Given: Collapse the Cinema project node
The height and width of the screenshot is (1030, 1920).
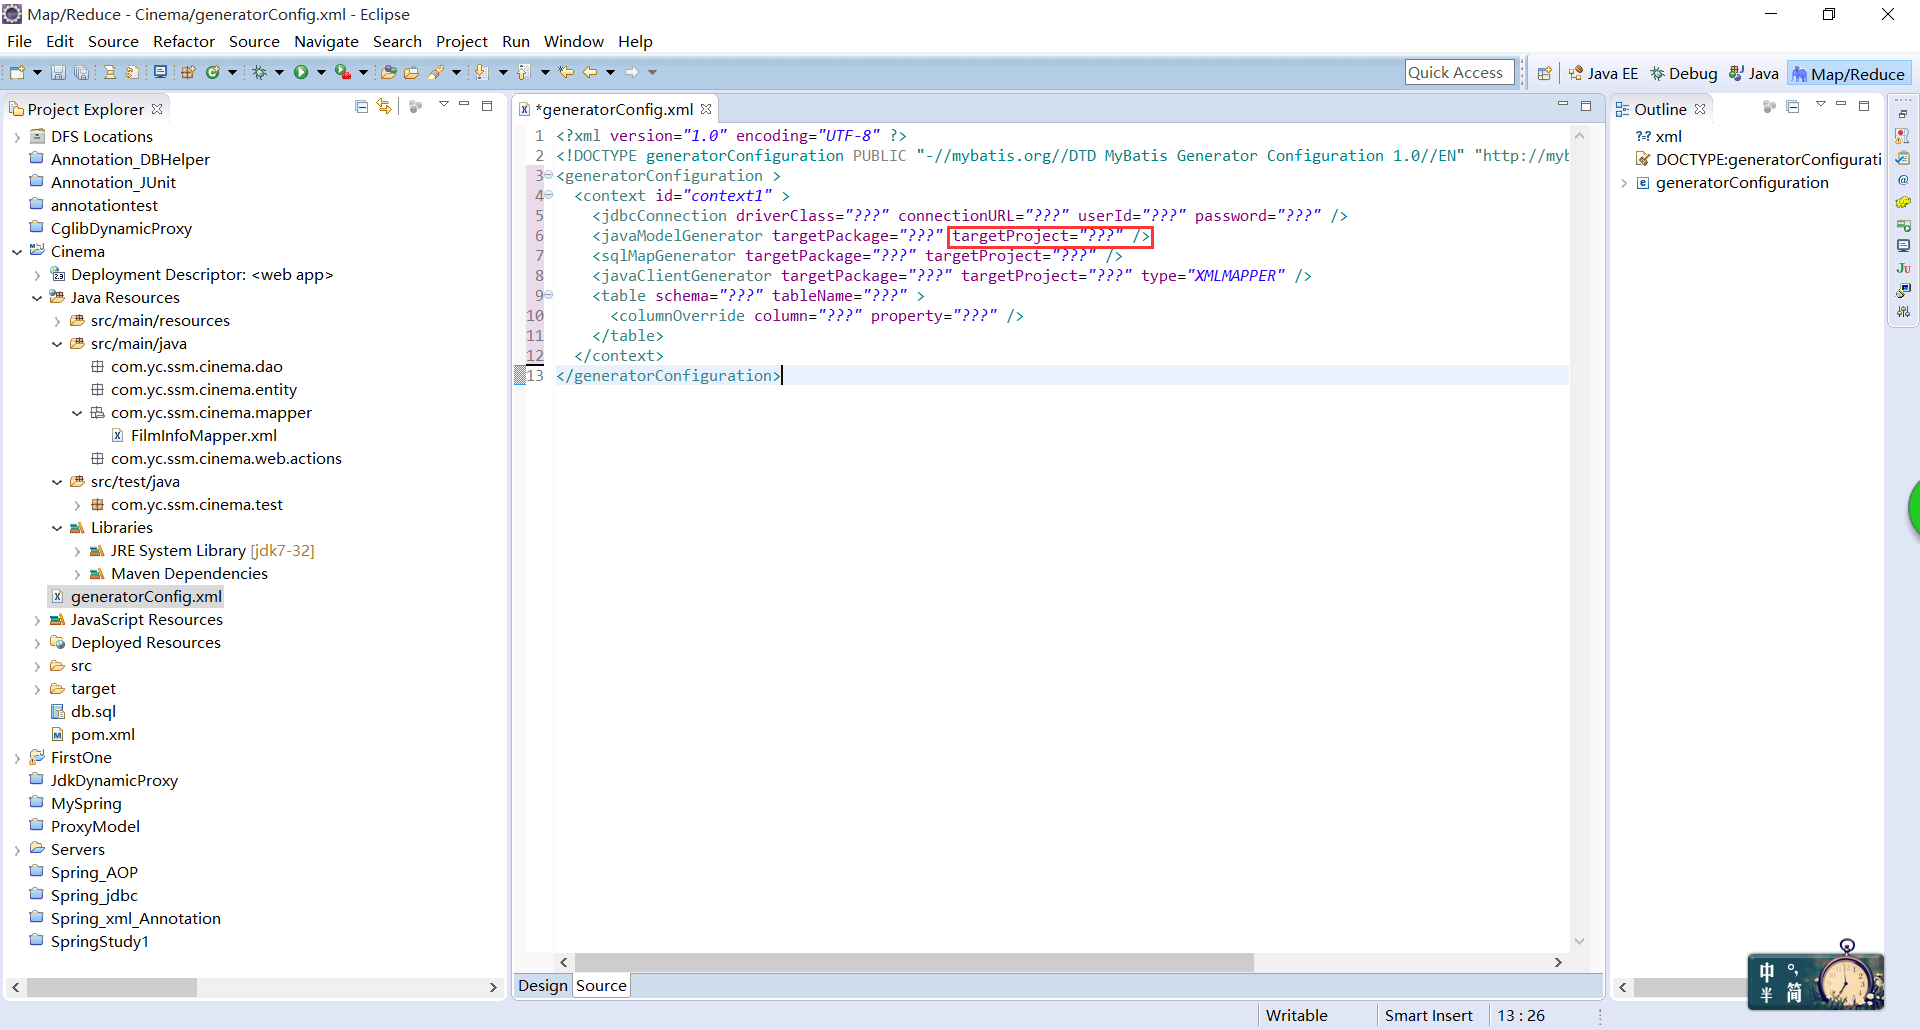Looking at the screenshot, I should (17, 252).
